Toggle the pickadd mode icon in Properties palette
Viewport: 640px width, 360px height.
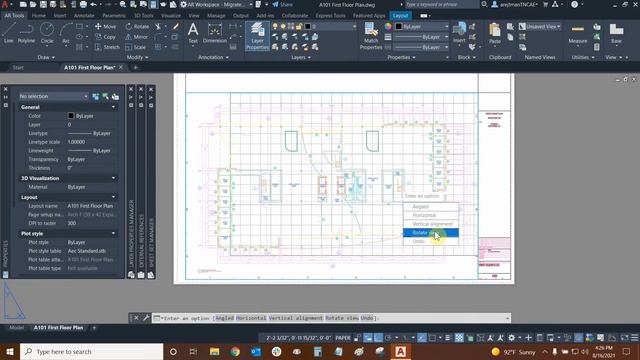96,96
